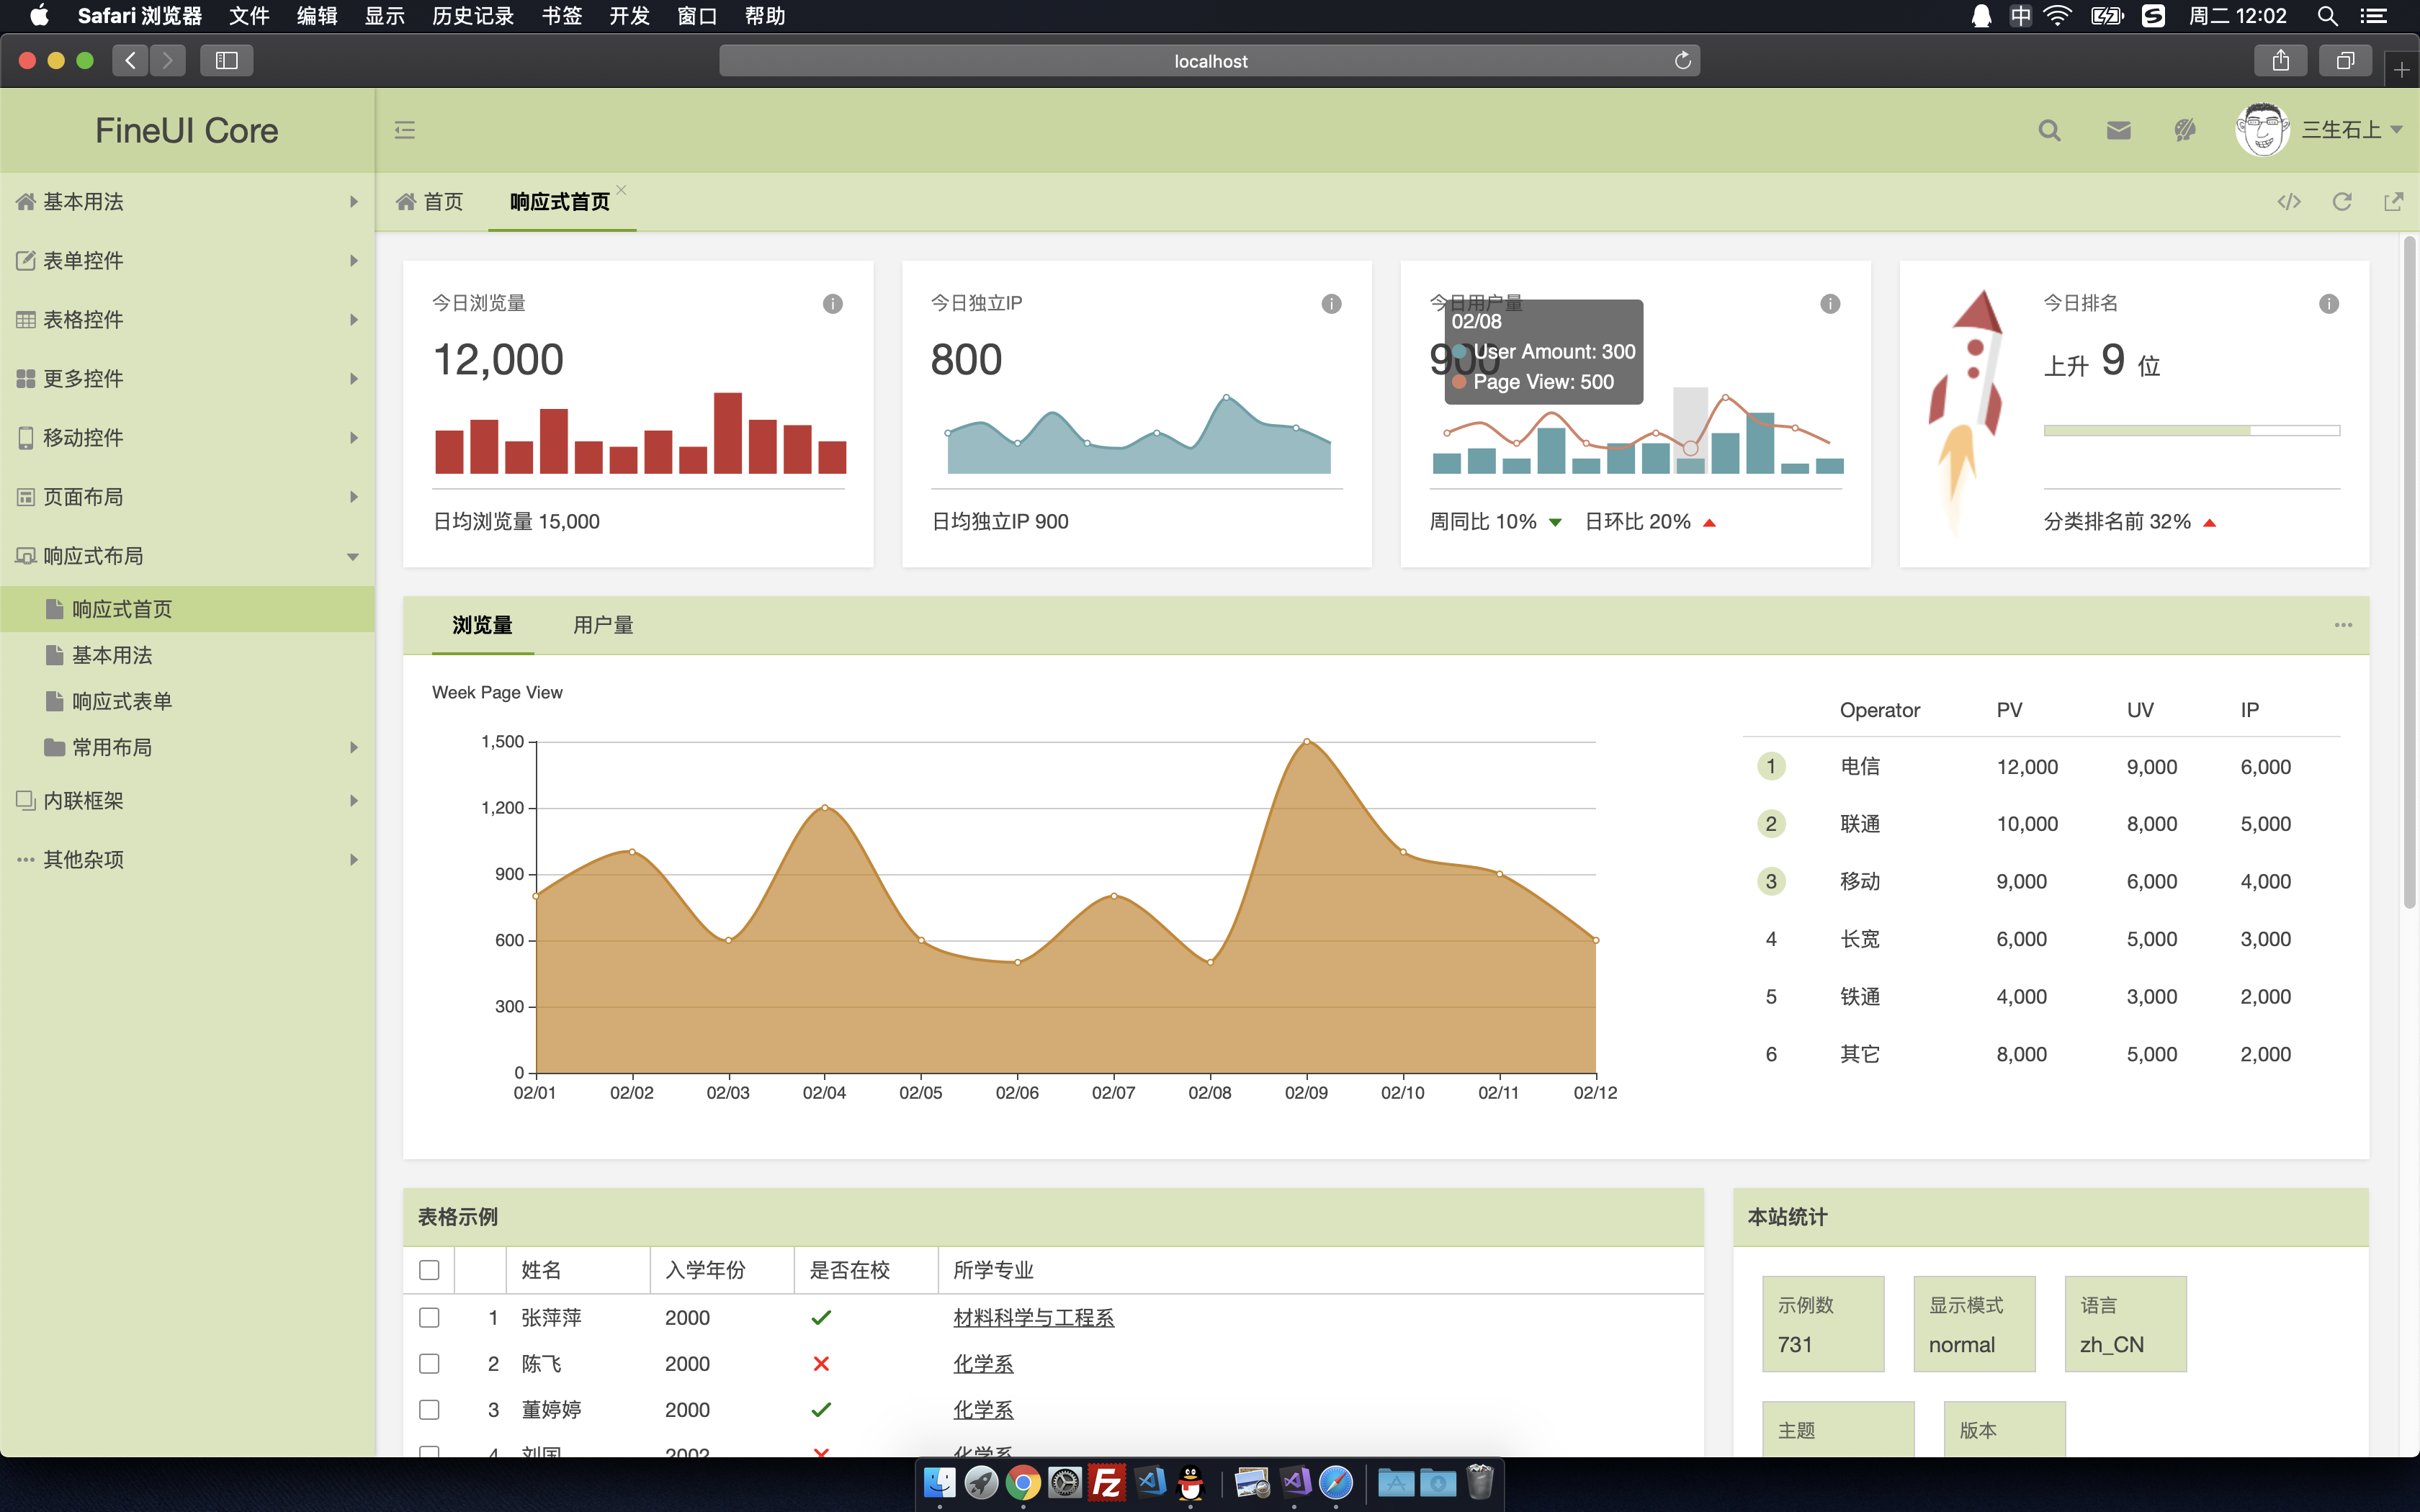Click the theme palette icon in header

(x=2185, y=130)
